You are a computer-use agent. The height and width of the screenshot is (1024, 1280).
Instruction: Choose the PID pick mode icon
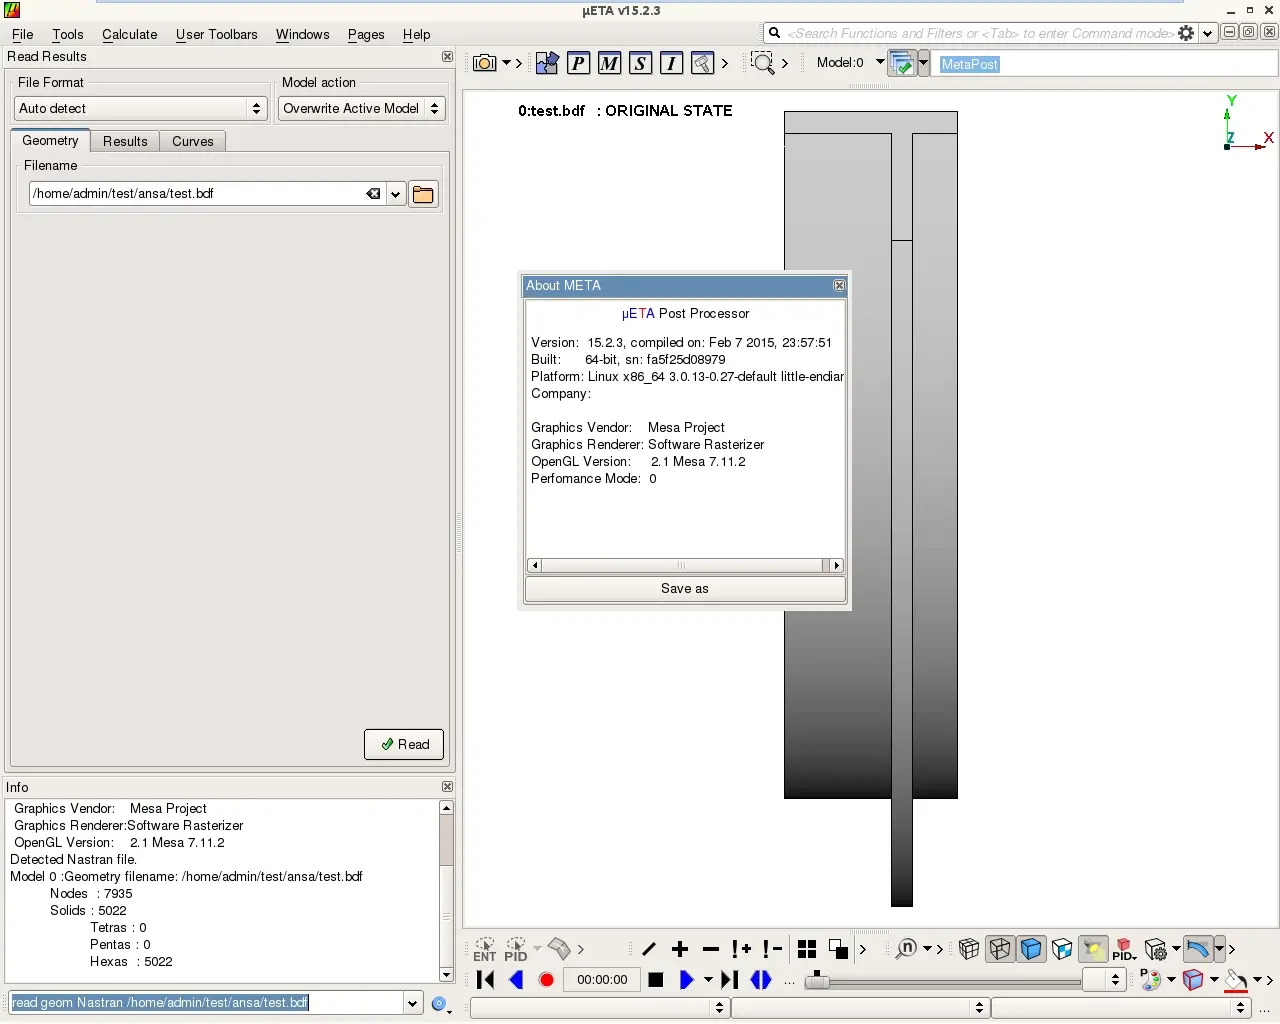pos(516,949)
